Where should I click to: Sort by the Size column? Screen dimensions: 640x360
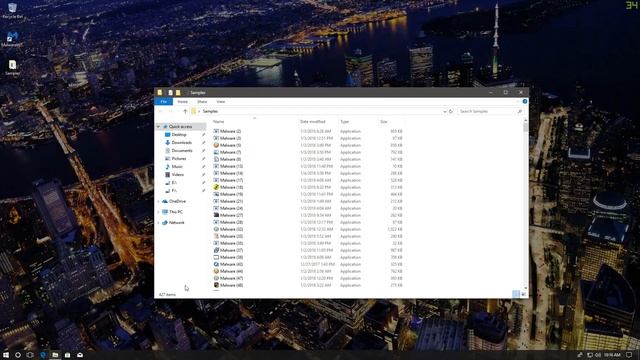[384, 122]
